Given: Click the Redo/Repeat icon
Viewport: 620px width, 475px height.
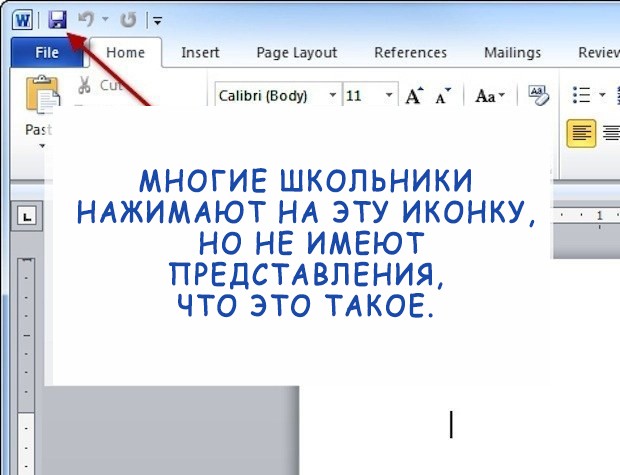Looking at the screenshot, I should [x=128, y=18].
